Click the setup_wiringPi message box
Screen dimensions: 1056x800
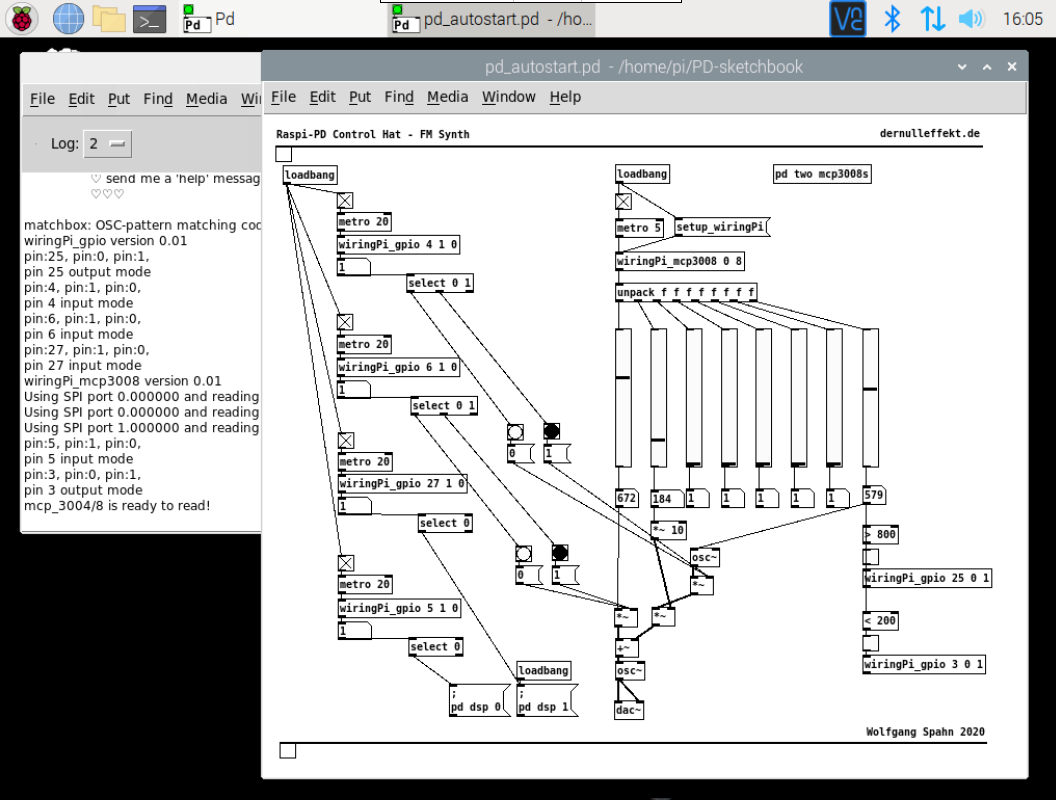[x=719, y=227]
